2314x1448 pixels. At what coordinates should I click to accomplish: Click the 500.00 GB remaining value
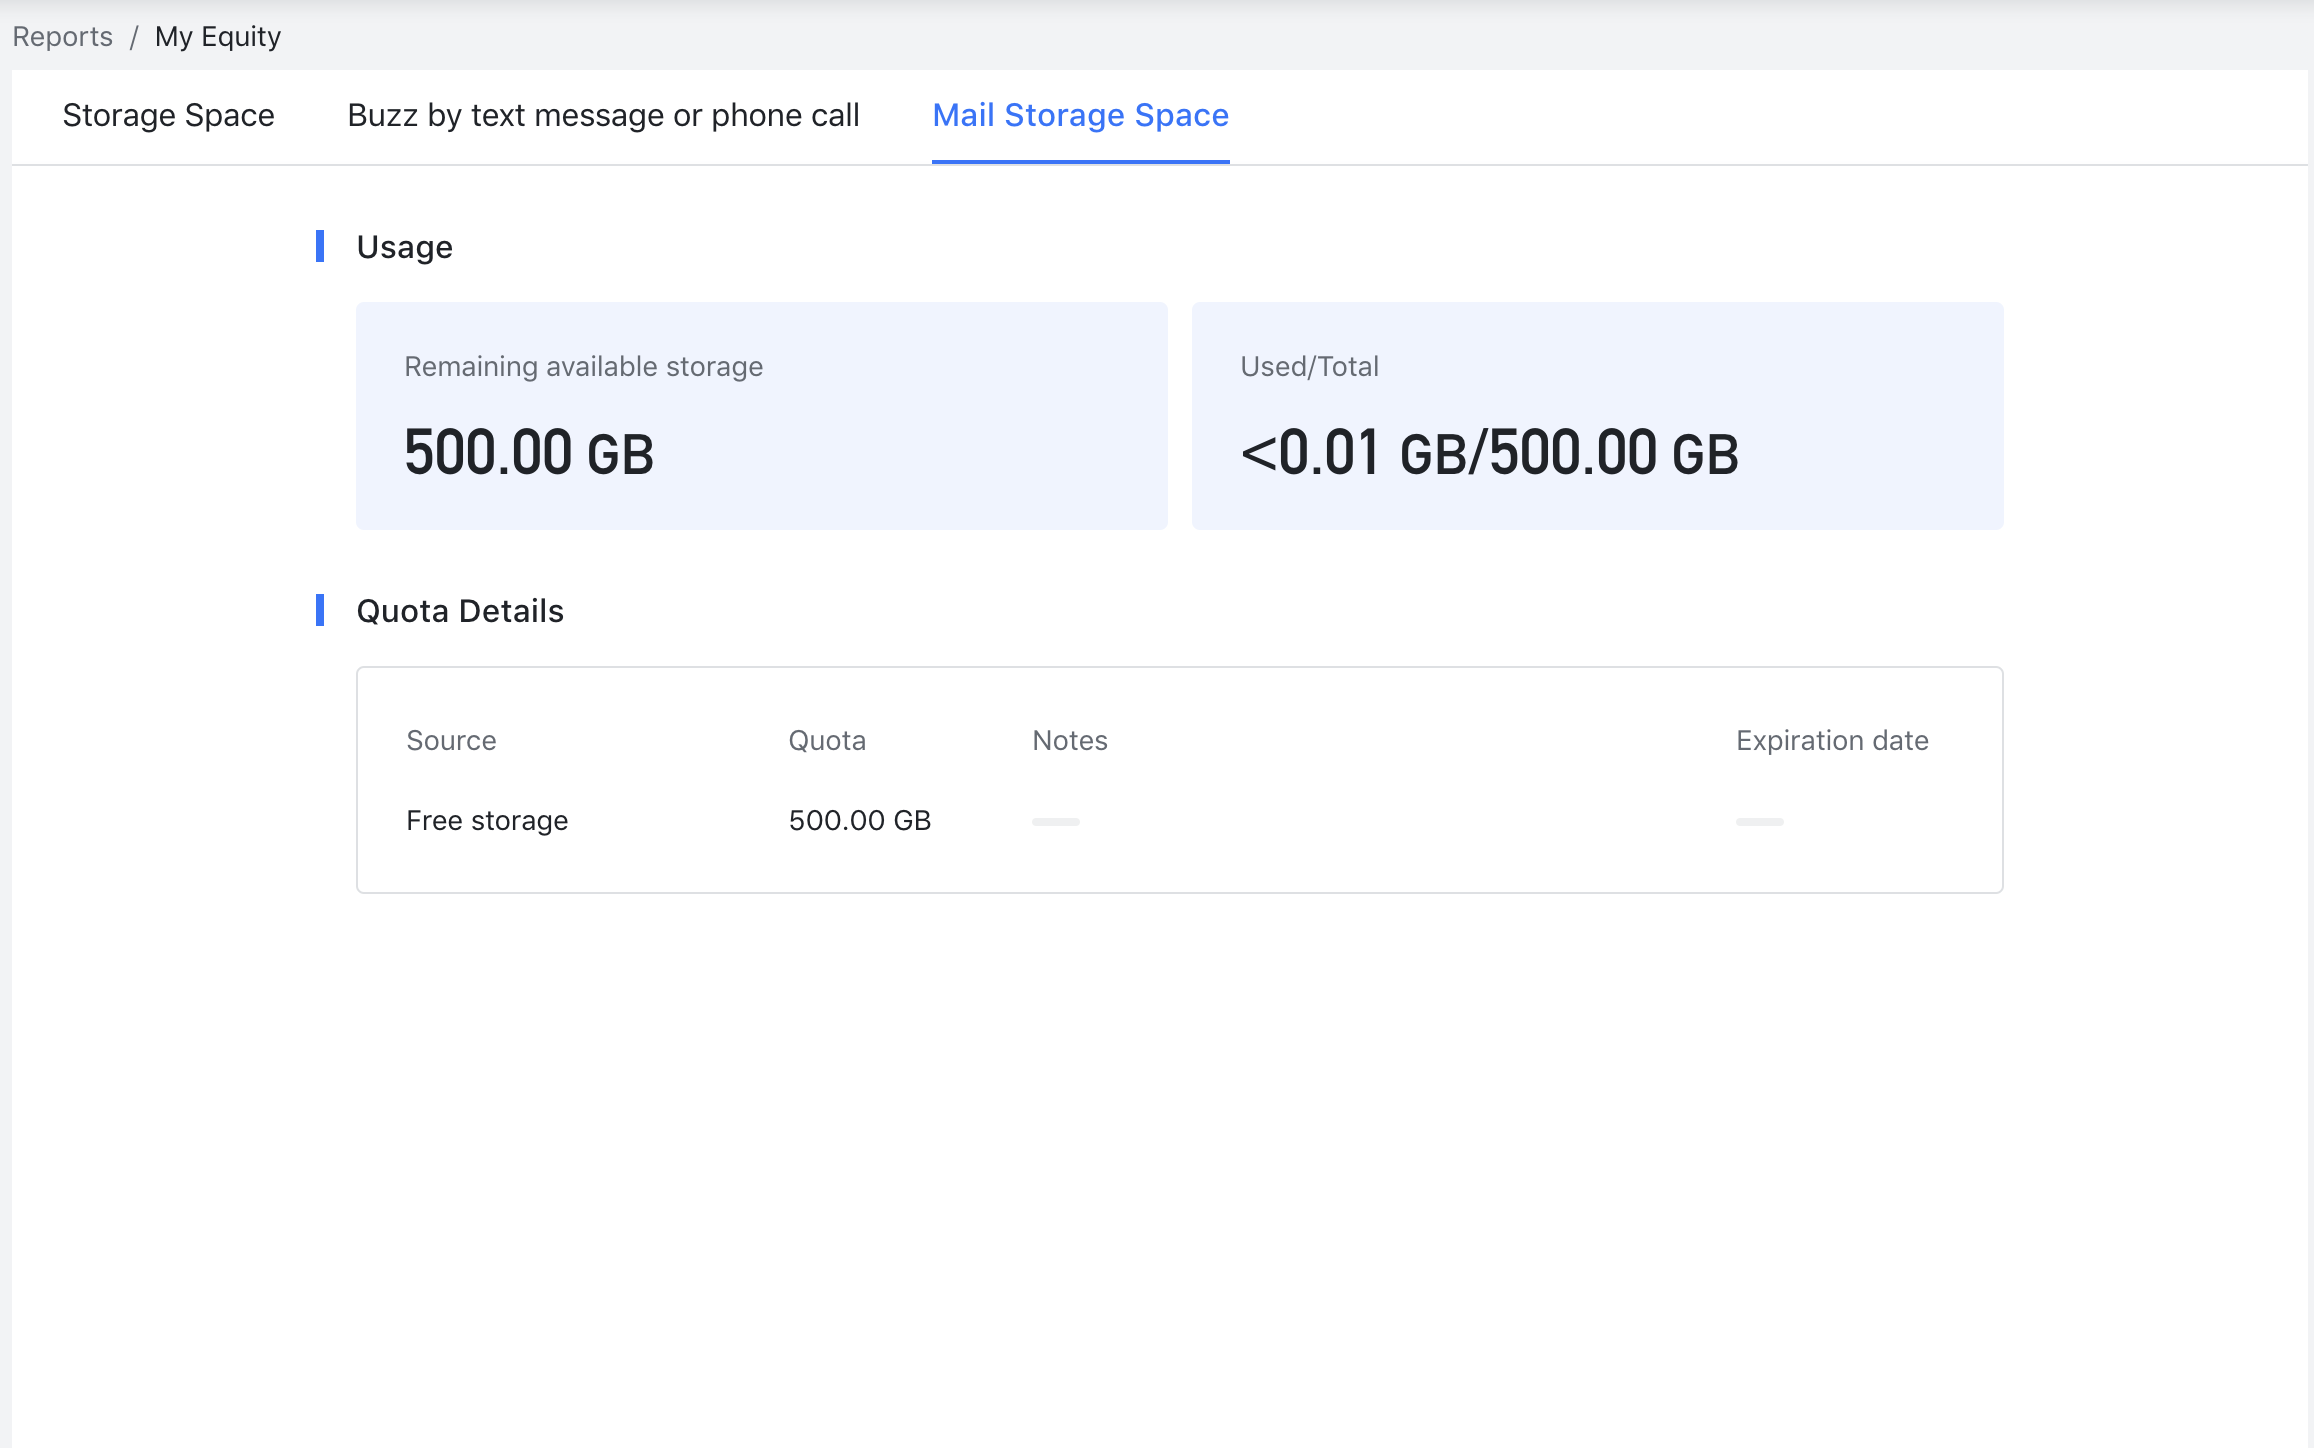(529, 453)
